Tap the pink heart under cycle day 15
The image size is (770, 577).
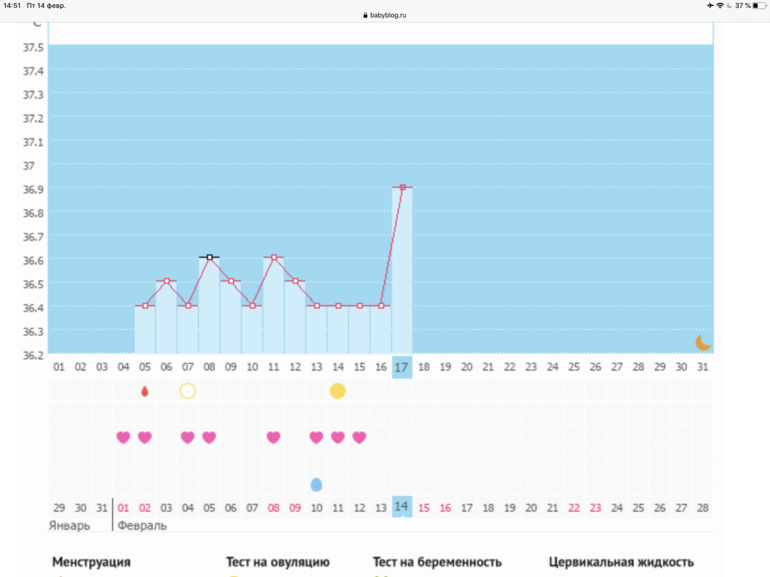click(x=359, y=437)
